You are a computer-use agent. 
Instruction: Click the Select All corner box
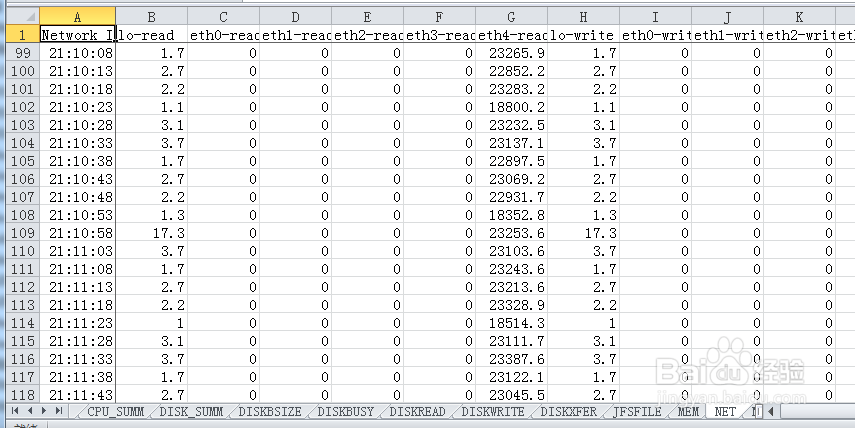[22, 16]
